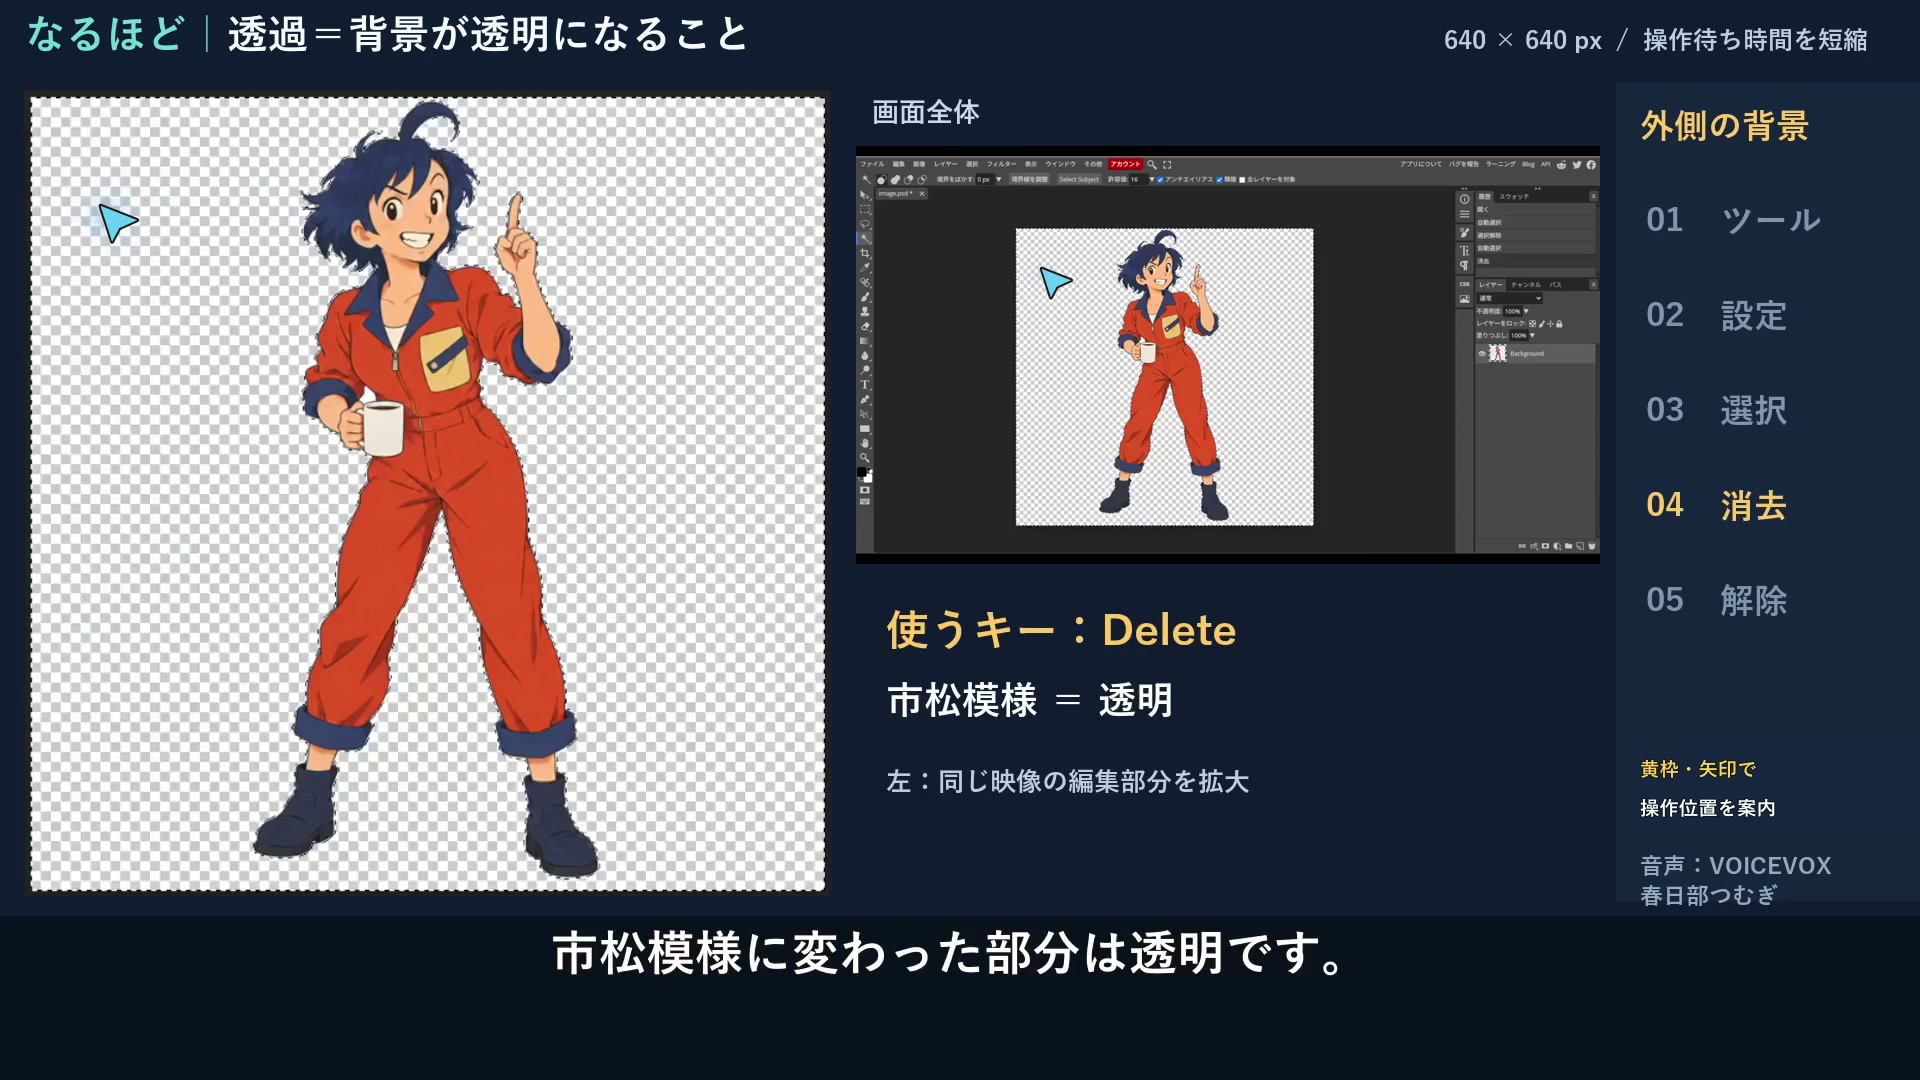The image size is (1920, 1080).
Task: Select the Move tool in Photopea toolbar
Action: 865,195
